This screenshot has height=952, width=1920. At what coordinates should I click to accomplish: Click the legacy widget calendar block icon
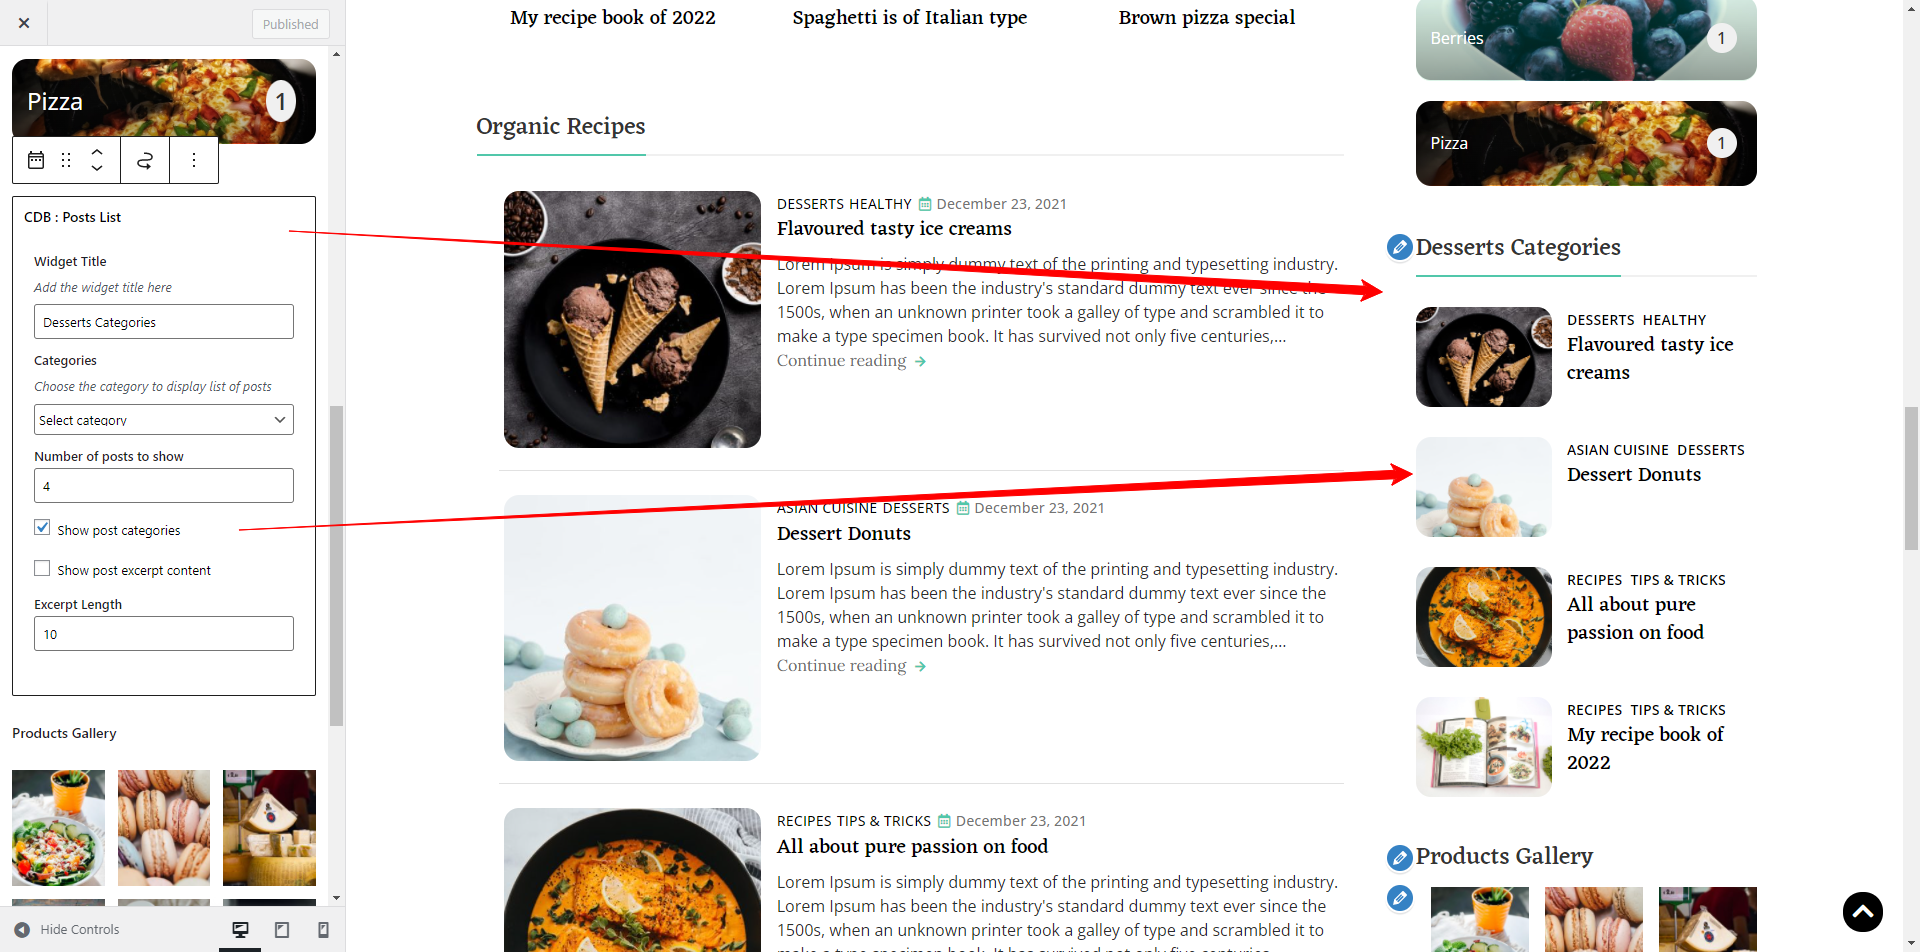(36, 160)
